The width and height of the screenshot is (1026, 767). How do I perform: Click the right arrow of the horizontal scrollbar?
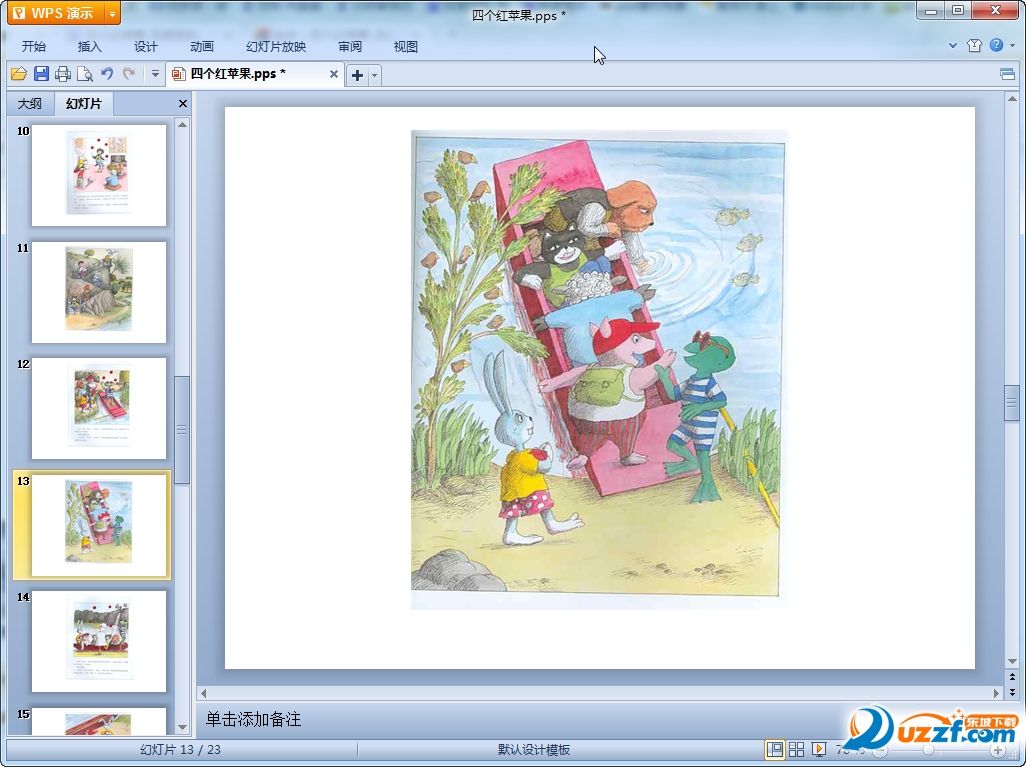[x=996, y=693]
